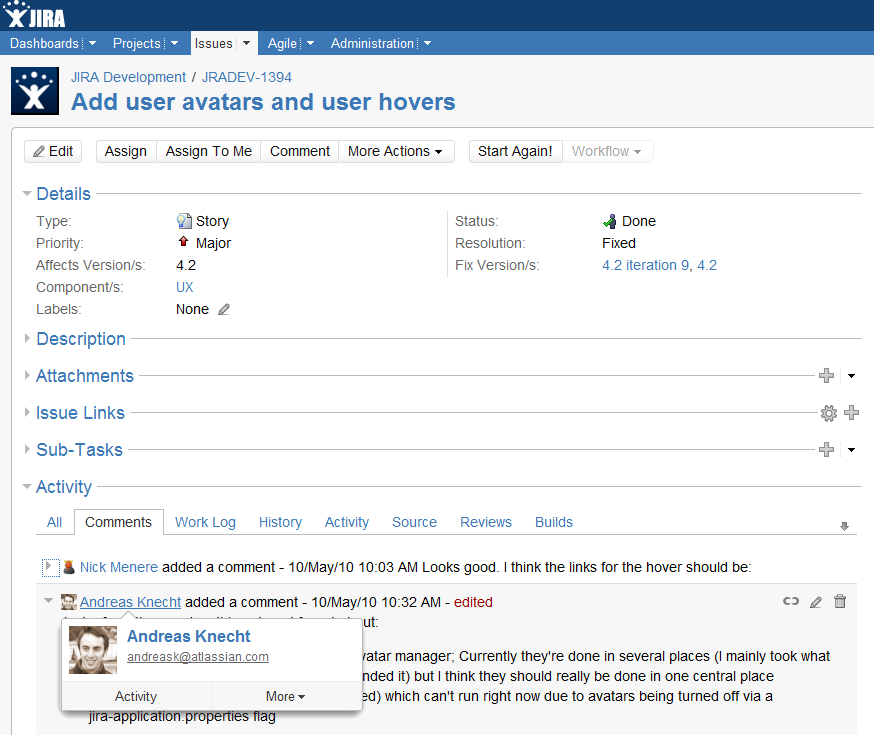
Task: Click the Major priority arrow icon
Action: pyautogui.click(x=183, y=242)
